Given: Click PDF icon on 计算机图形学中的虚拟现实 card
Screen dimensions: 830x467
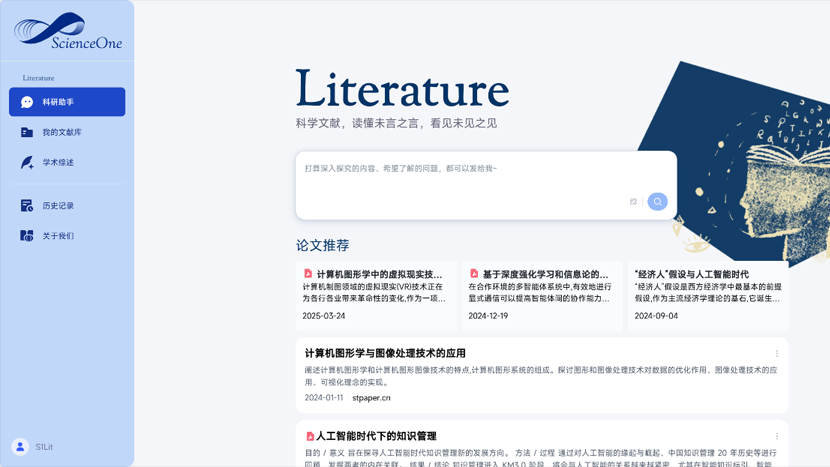Looking at the screenshot, I should (x=308, y=274).
